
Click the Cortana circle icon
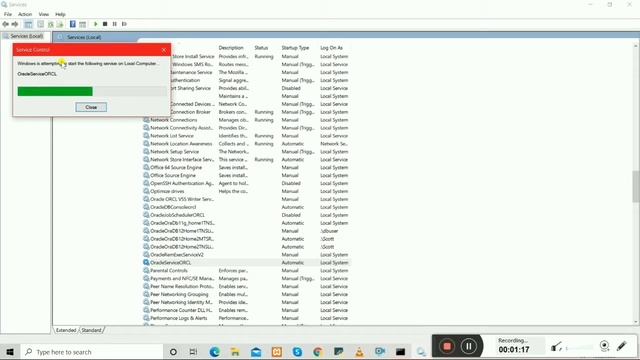click(173, 351)
